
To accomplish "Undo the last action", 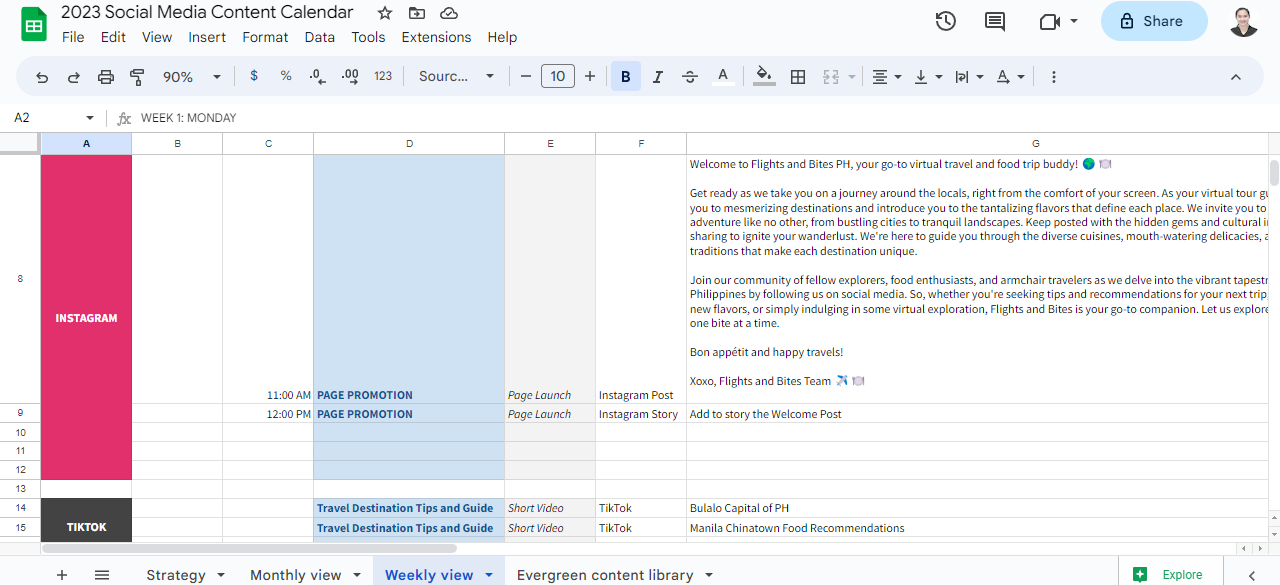I will tap(42, 77).
